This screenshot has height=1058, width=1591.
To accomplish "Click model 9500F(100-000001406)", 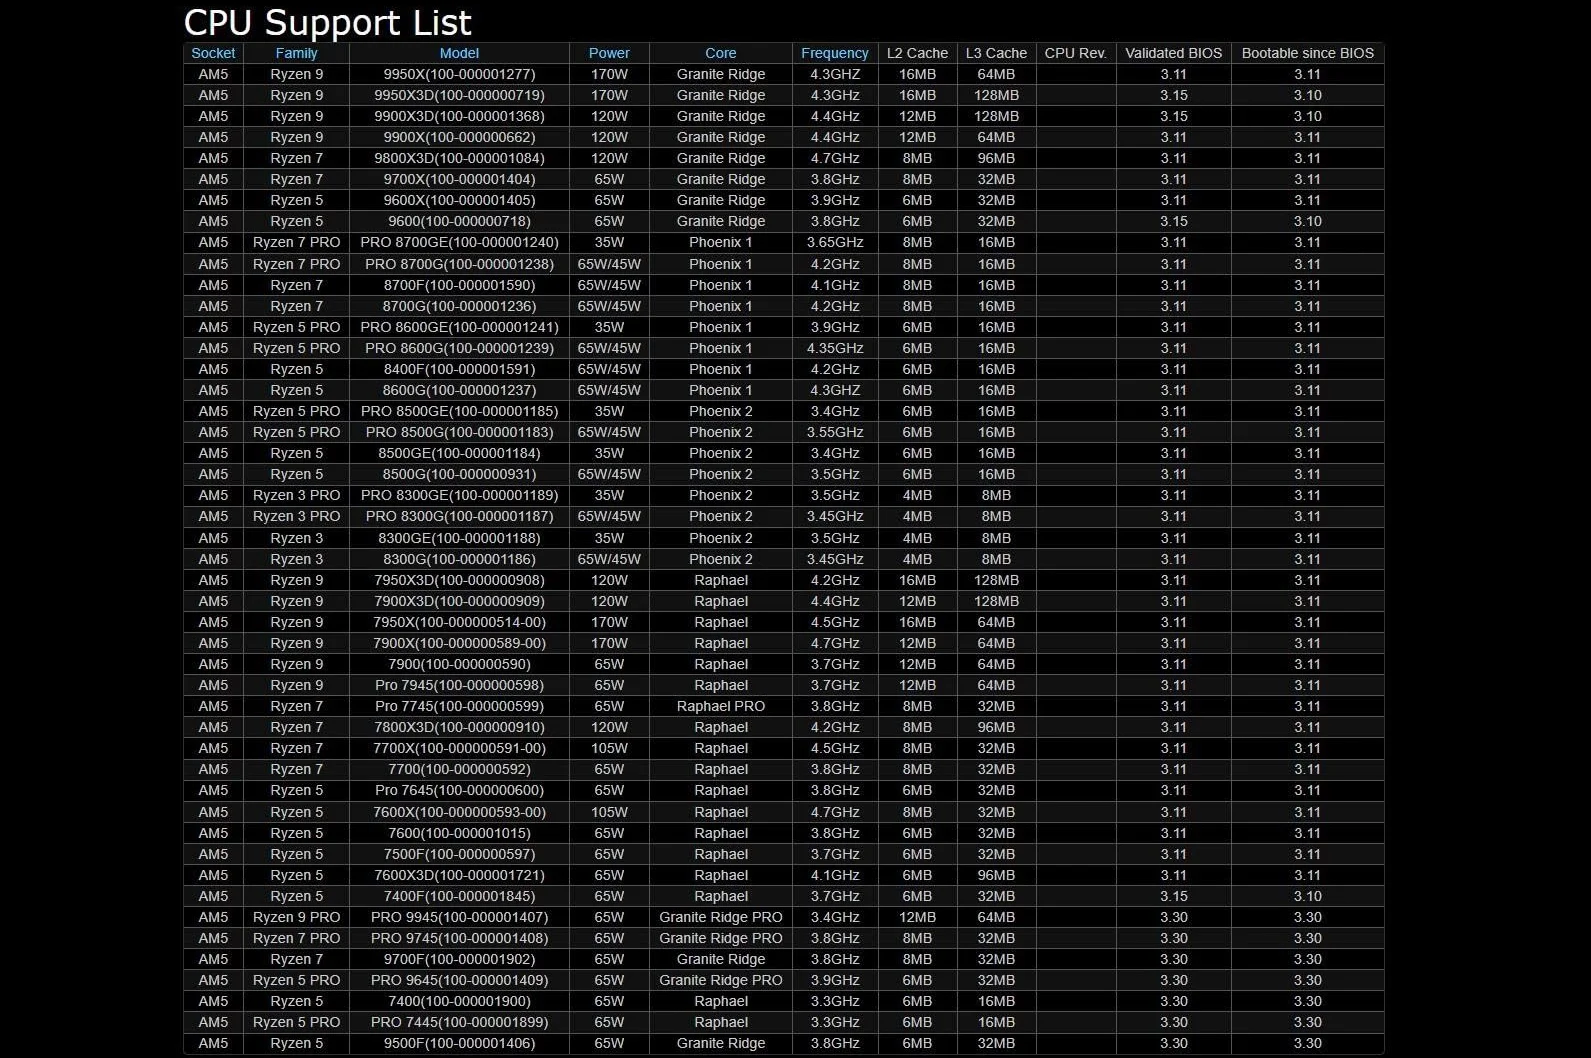I will point(459,1043).
